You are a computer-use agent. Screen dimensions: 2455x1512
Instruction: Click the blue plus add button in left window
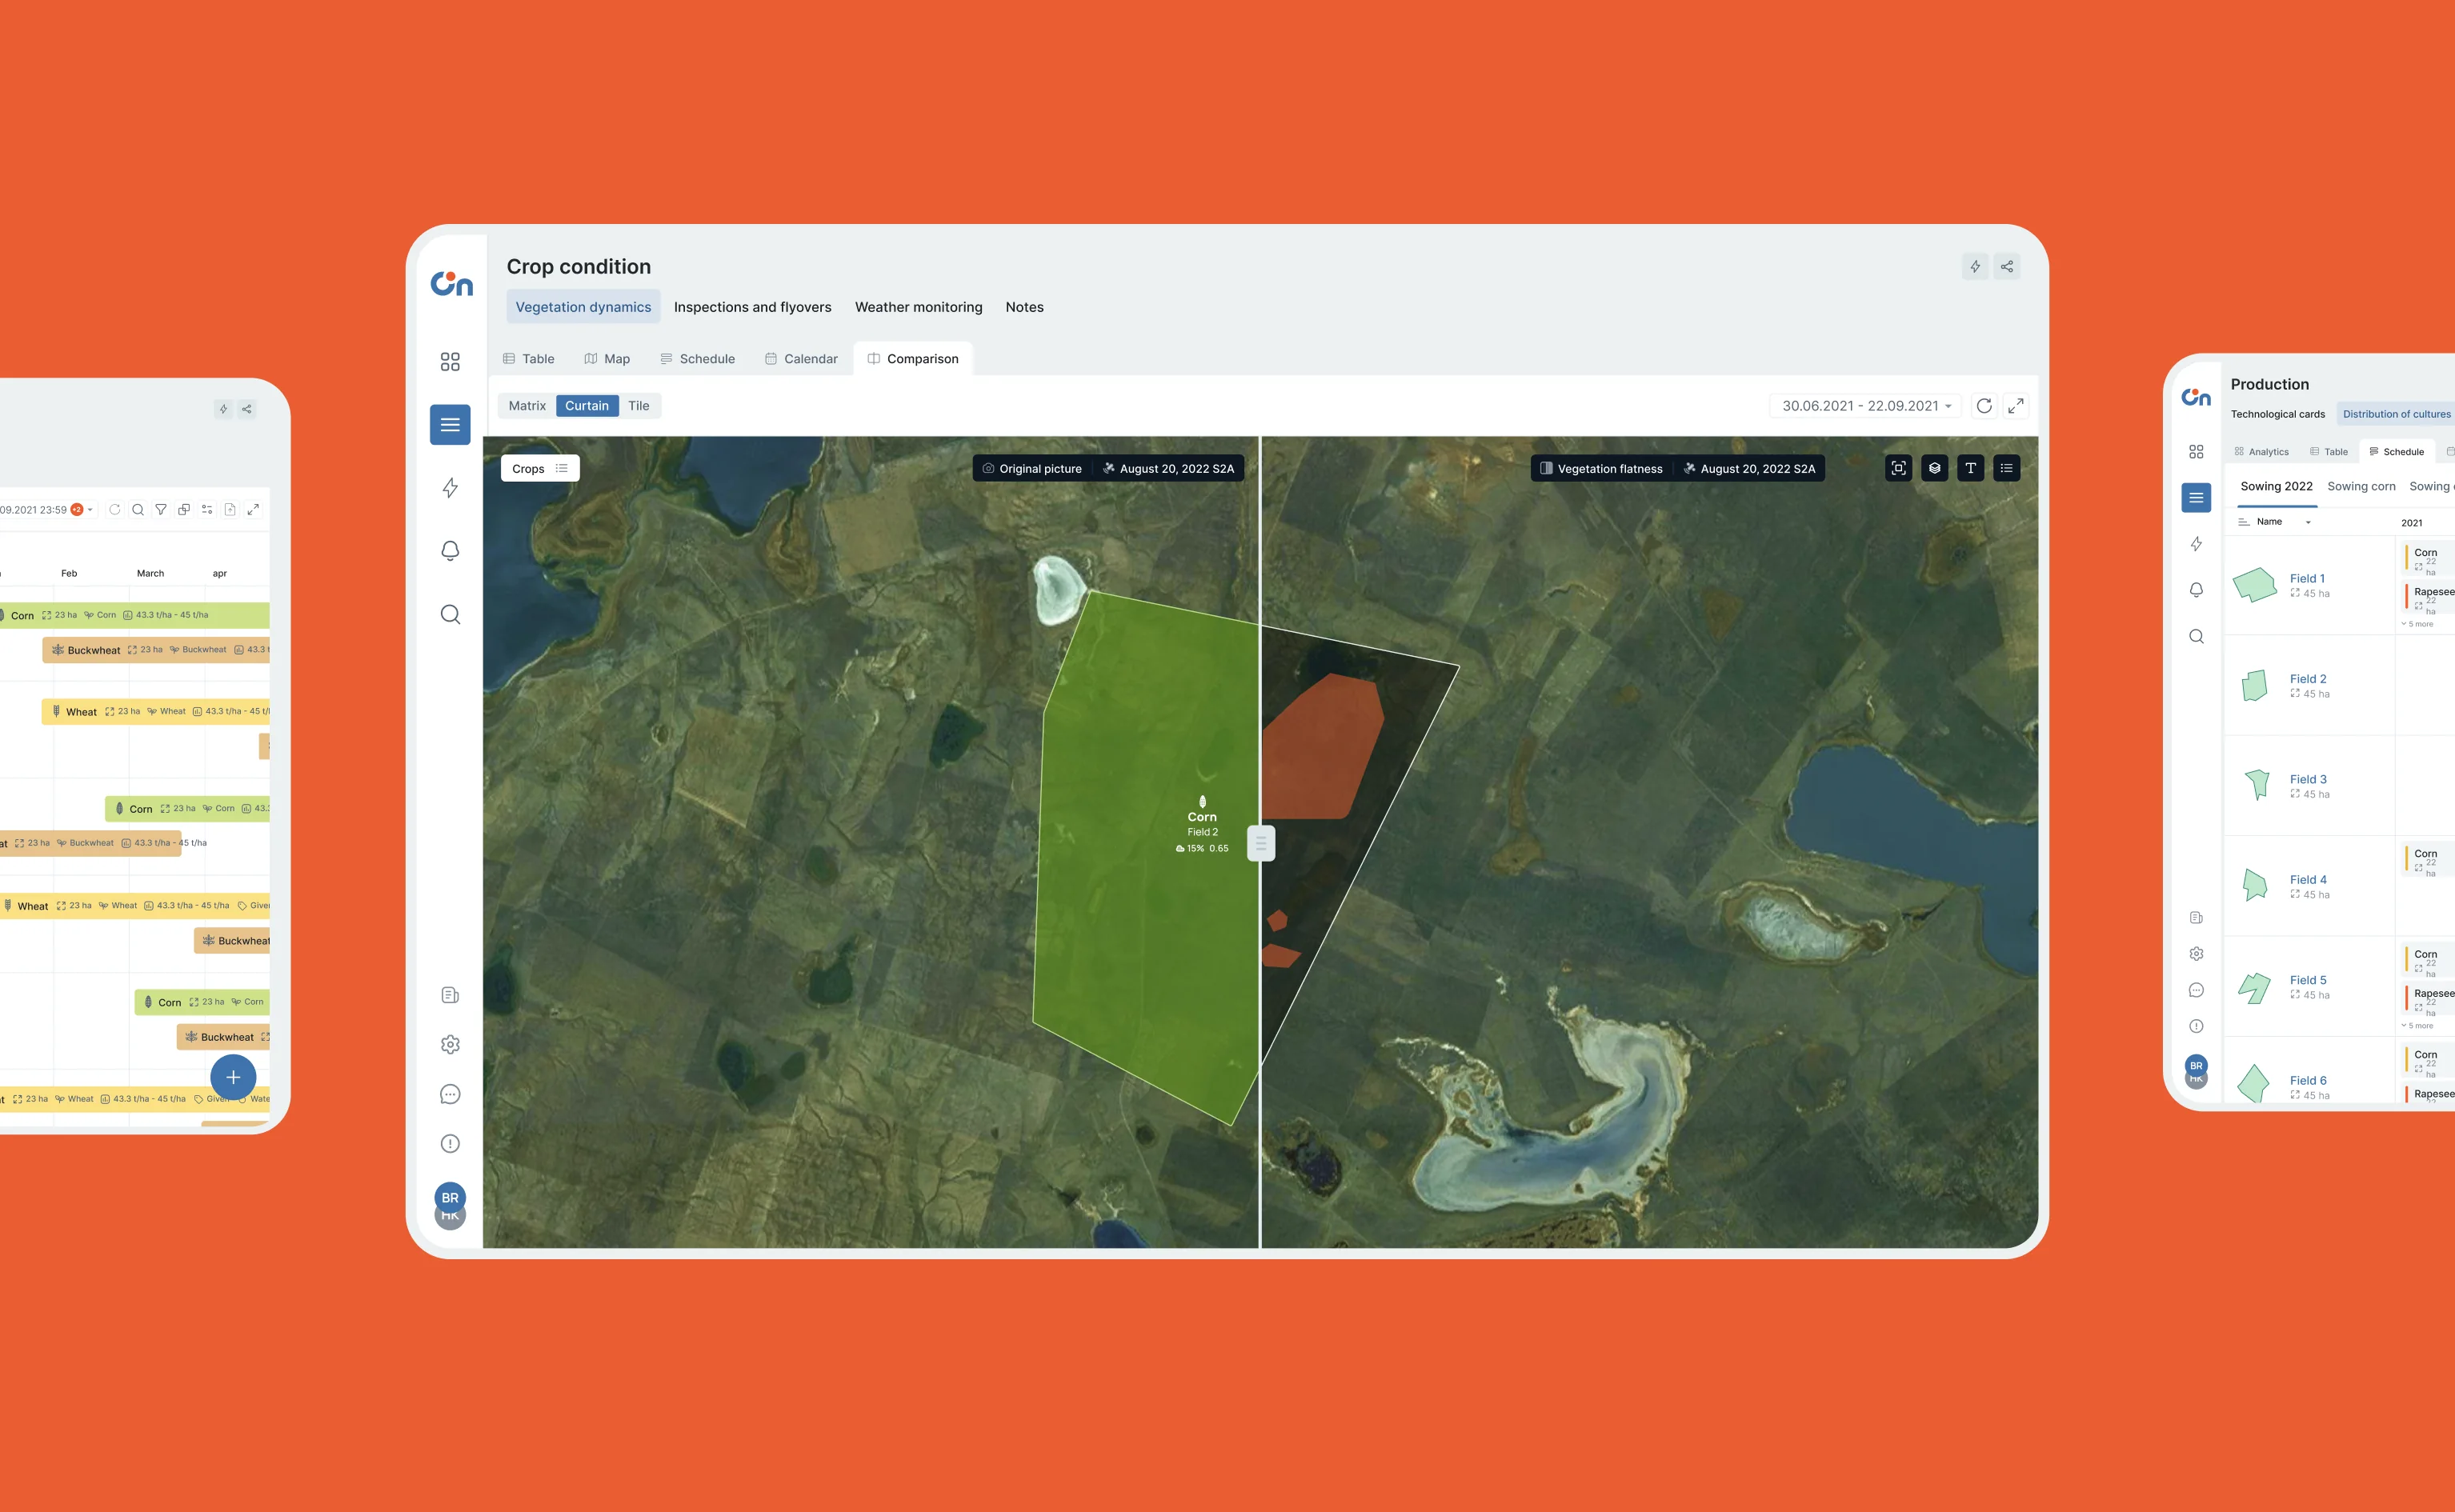pyautogui.click(x=233, y=1077)
